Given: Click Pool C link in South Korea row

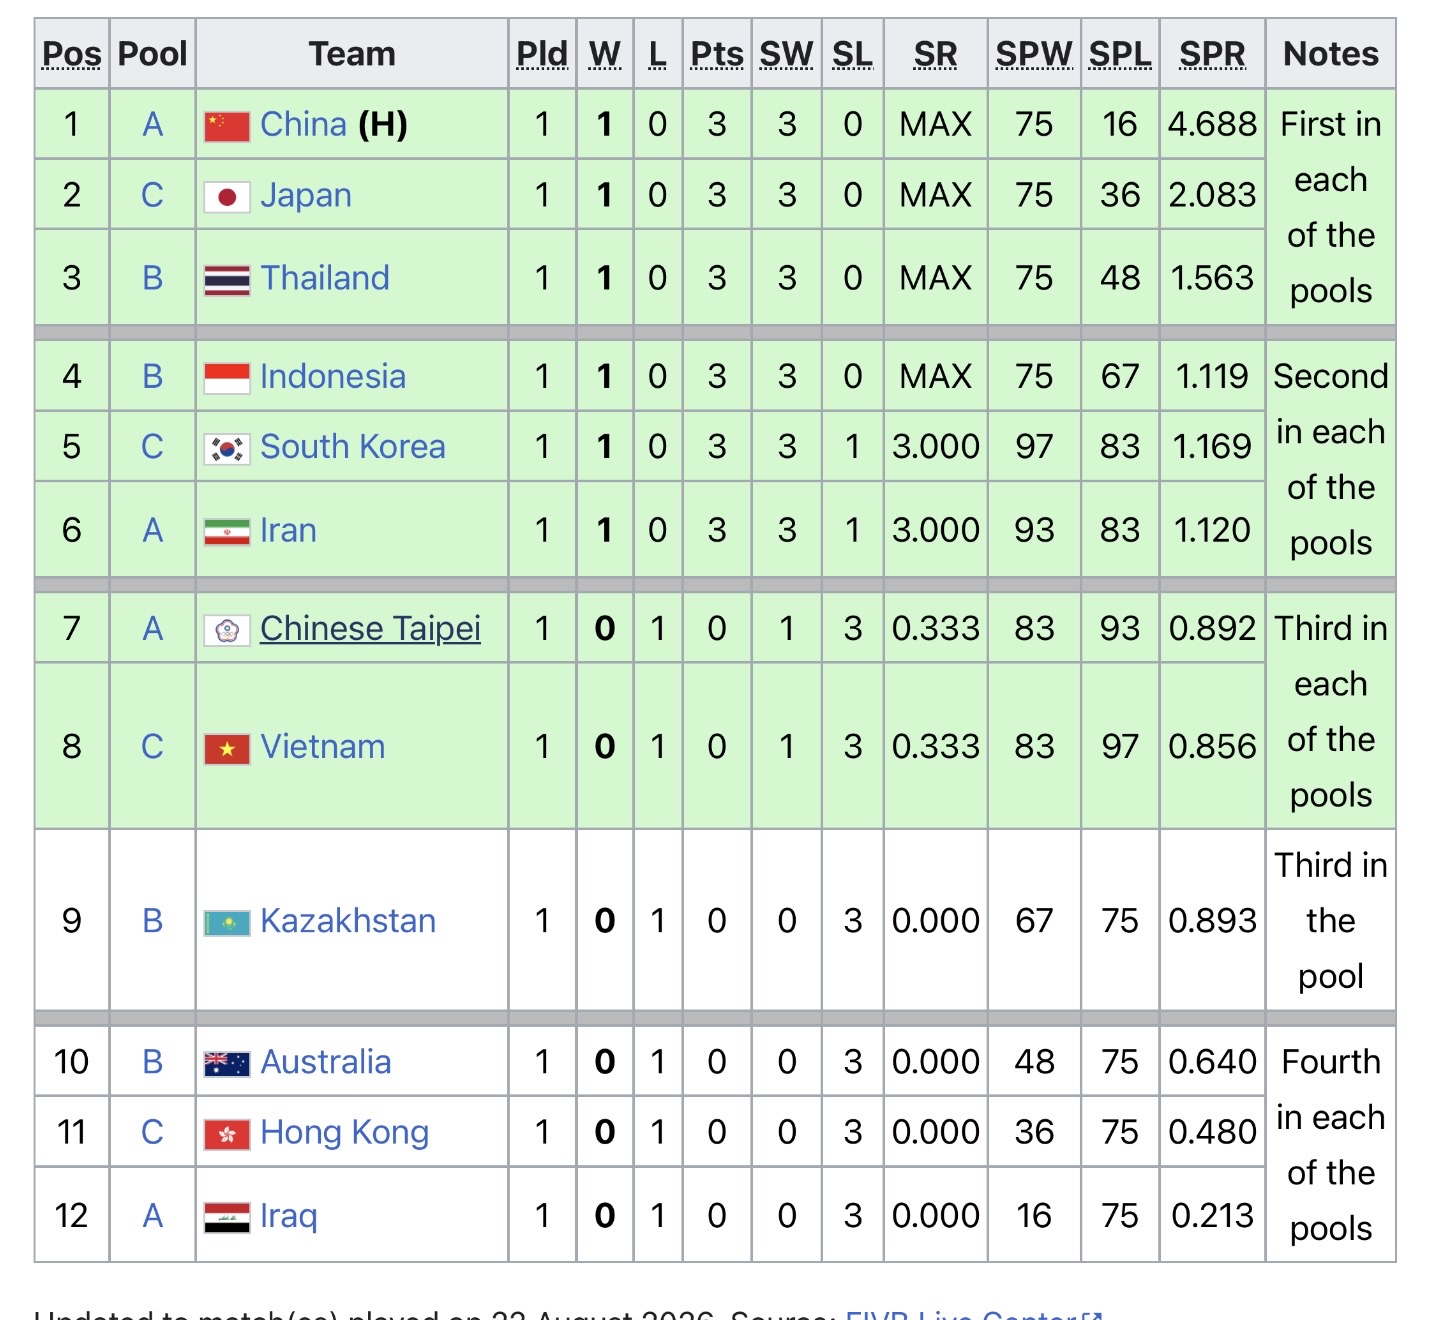Looking at the screenshot, I should tap(152, 446).
